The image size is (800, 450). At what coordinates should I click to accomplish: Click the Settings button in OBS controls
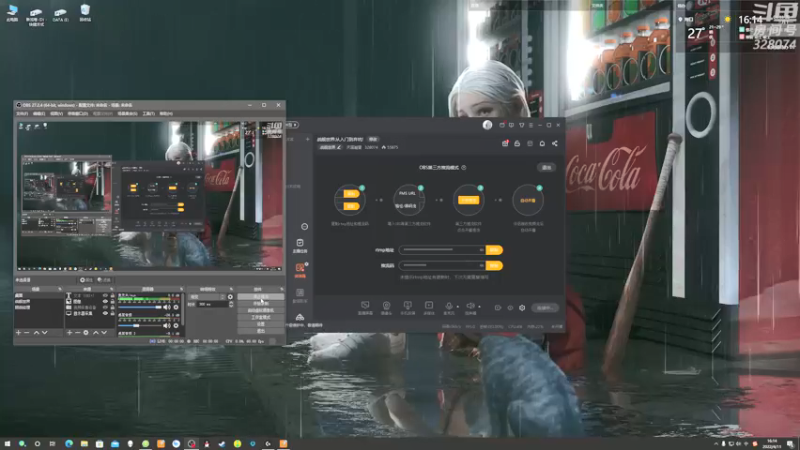[x=260, y=324]
